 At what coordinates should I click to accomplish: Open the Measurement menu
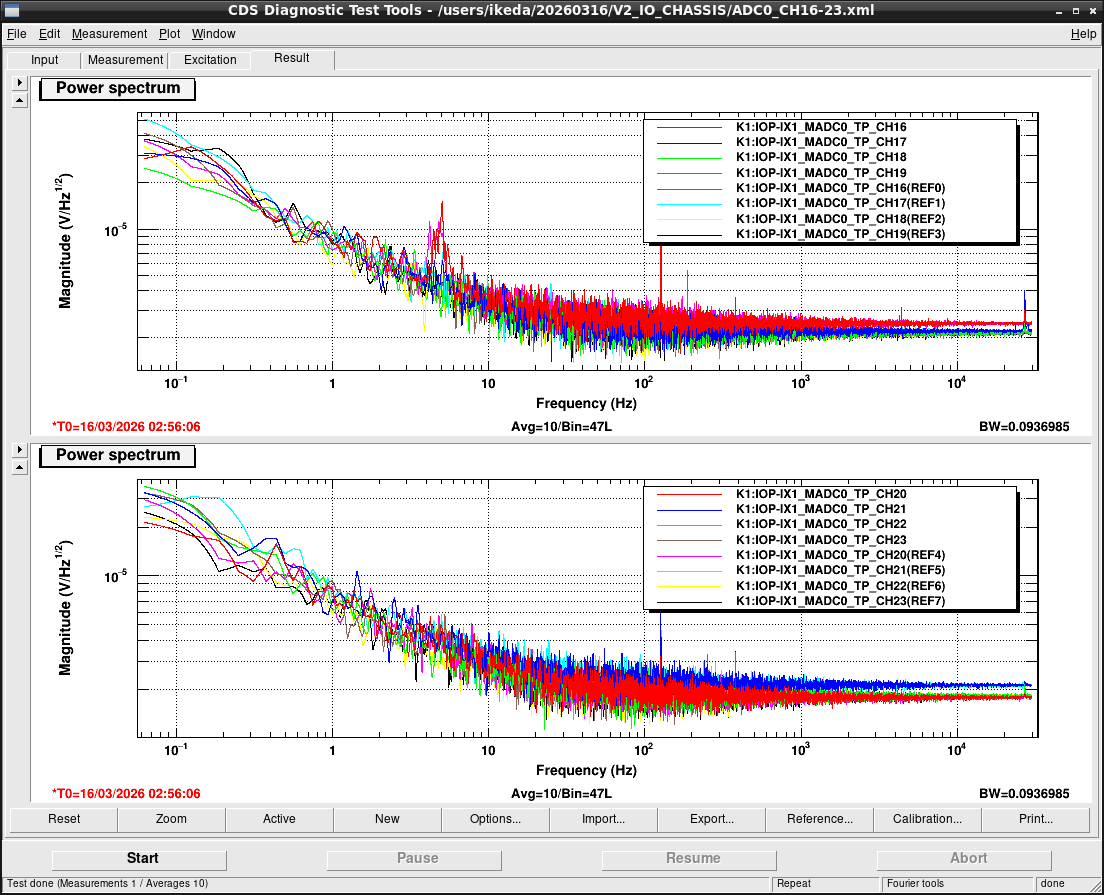(109, 34)
